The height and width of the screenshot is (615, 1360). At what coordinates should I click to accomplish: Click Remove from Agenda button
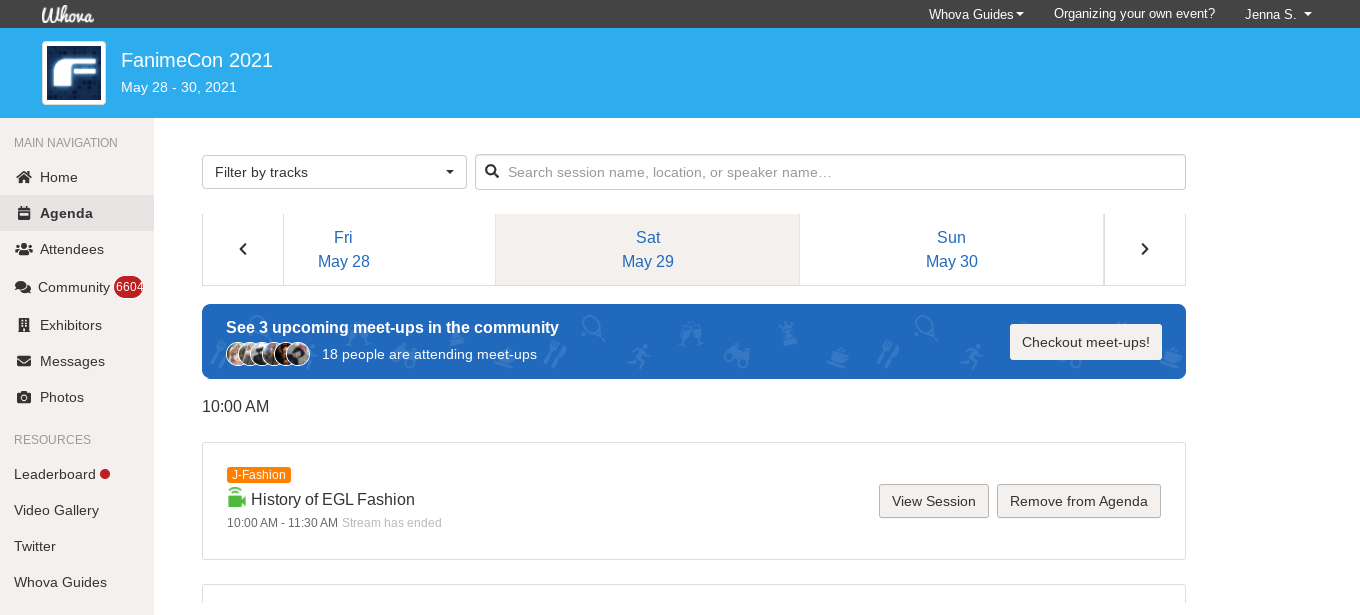point(1079,501)
